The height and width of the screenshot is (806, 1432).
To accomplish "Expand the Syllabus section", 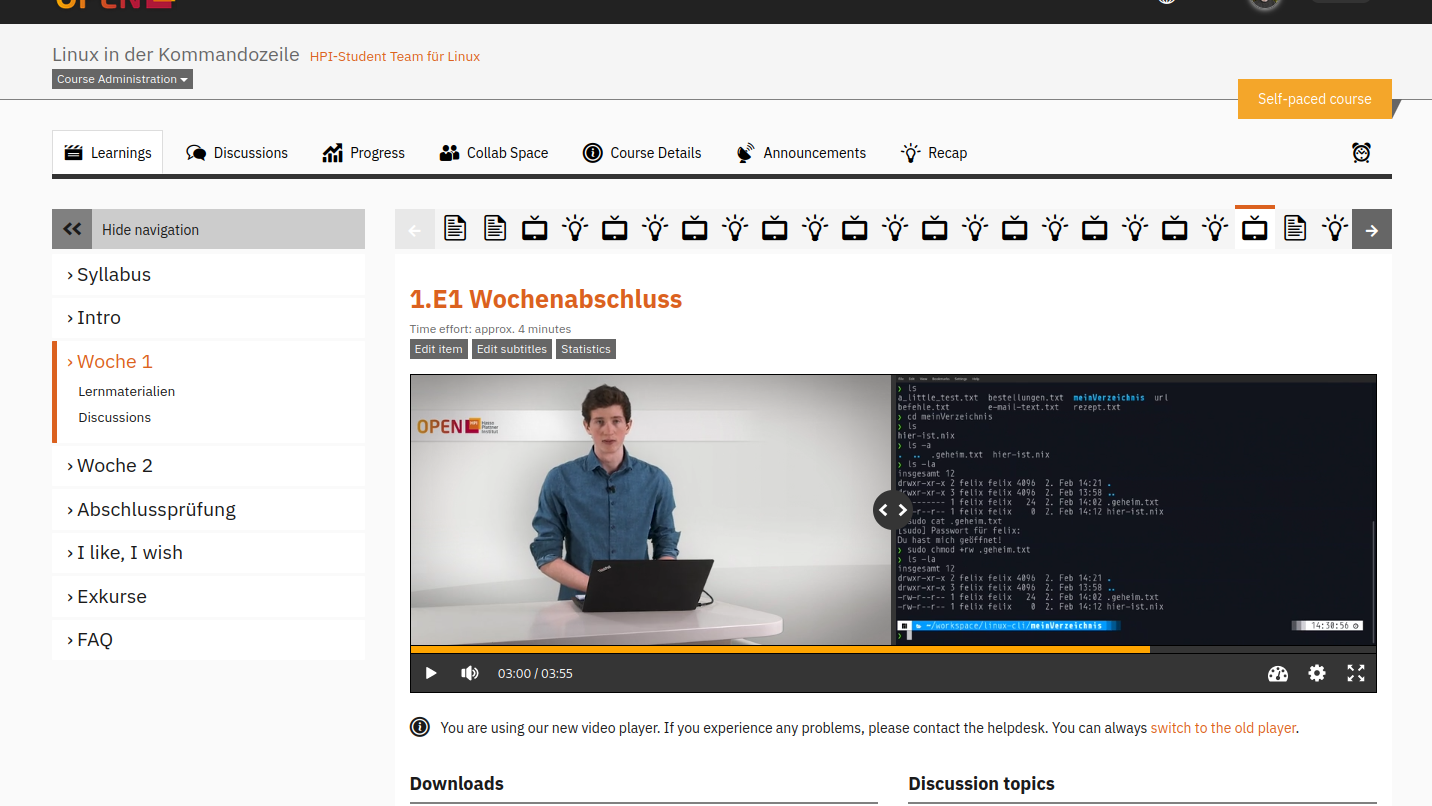I will point(113,275).
